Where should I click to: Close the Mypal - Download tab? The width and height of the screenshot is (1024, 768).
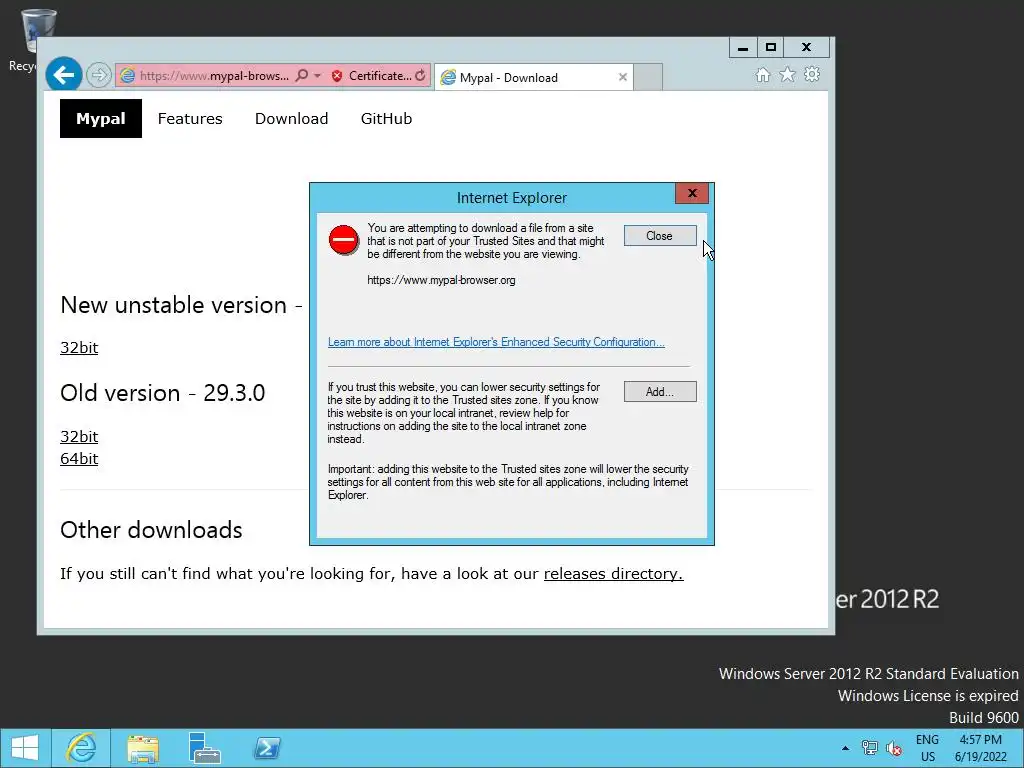[x=622, y=77]
